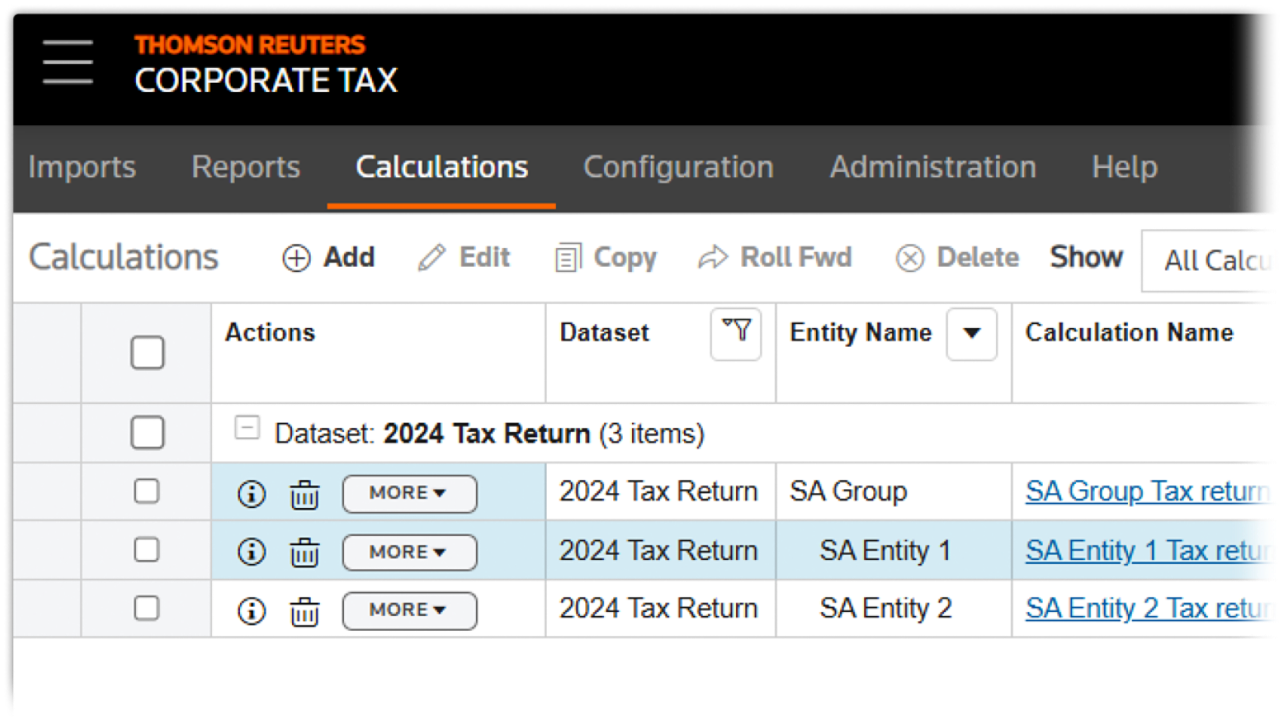Click the info icon for SA Entity 1
The height and width of the screenshot is (721, 1280).
(x=251, y=552)
